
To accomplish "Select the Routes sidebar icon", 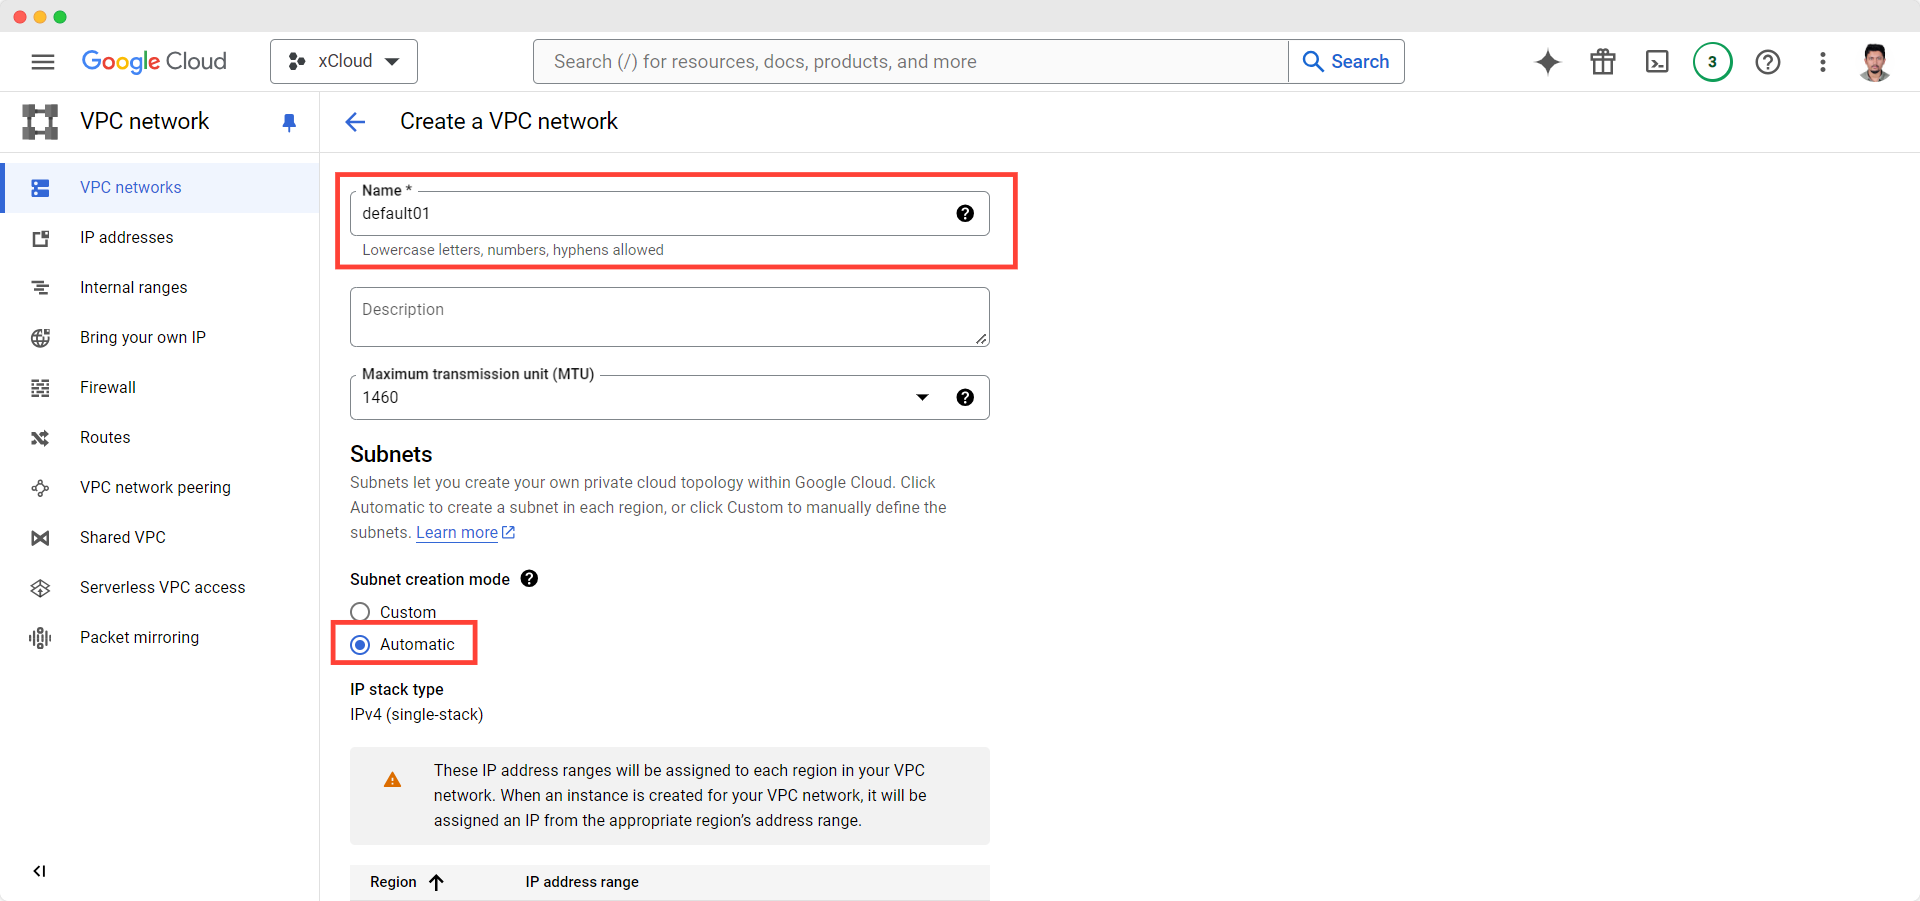I will 40,438.
